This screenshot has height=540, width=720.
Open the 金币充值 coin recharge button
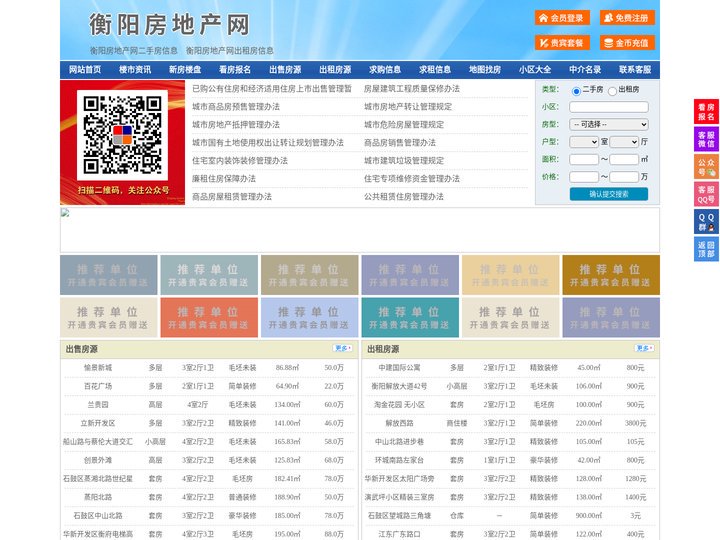(x=627, y=43)
